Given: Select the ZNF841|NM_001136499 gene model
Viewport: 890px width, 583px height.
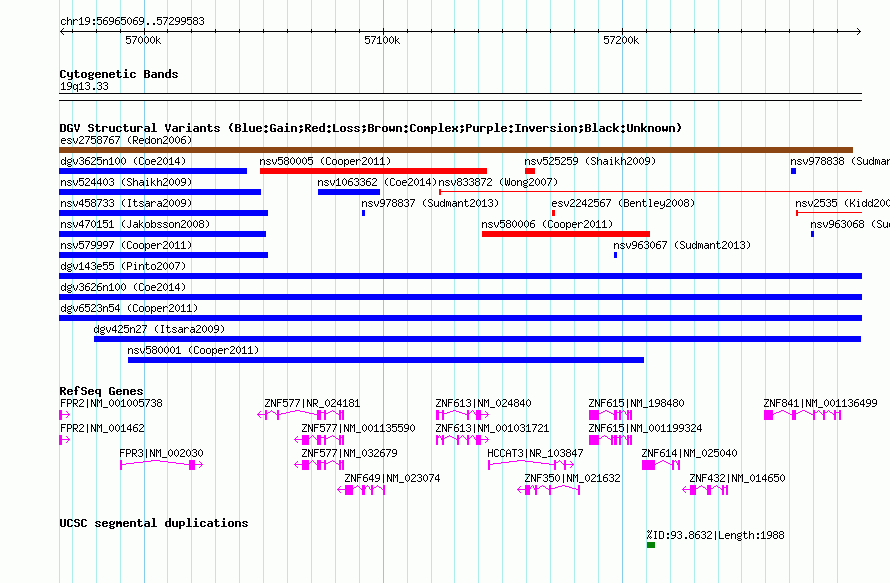Looking at the screenshot, I should [x=802, y=415].
